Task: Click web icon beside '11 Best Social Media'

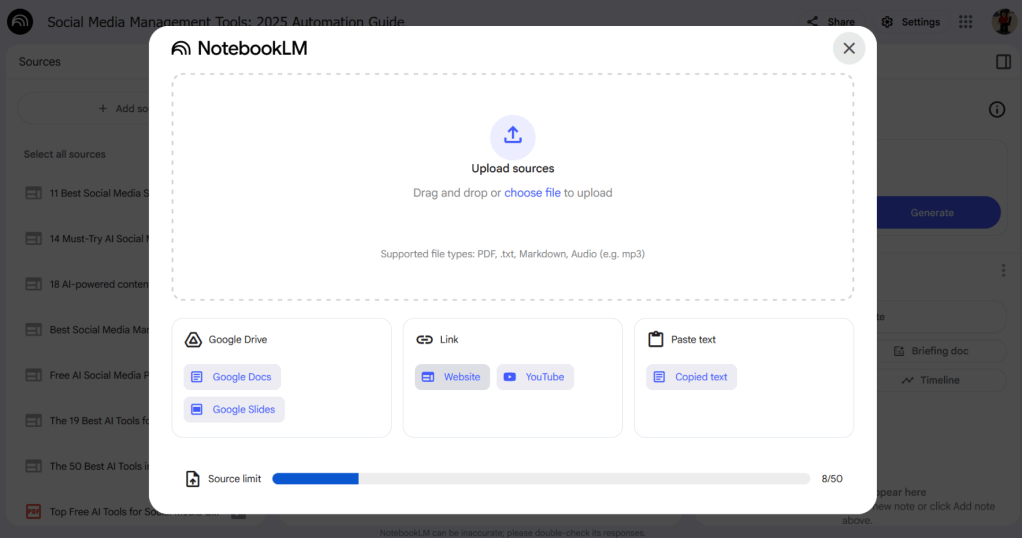Action: pos(33,193)
